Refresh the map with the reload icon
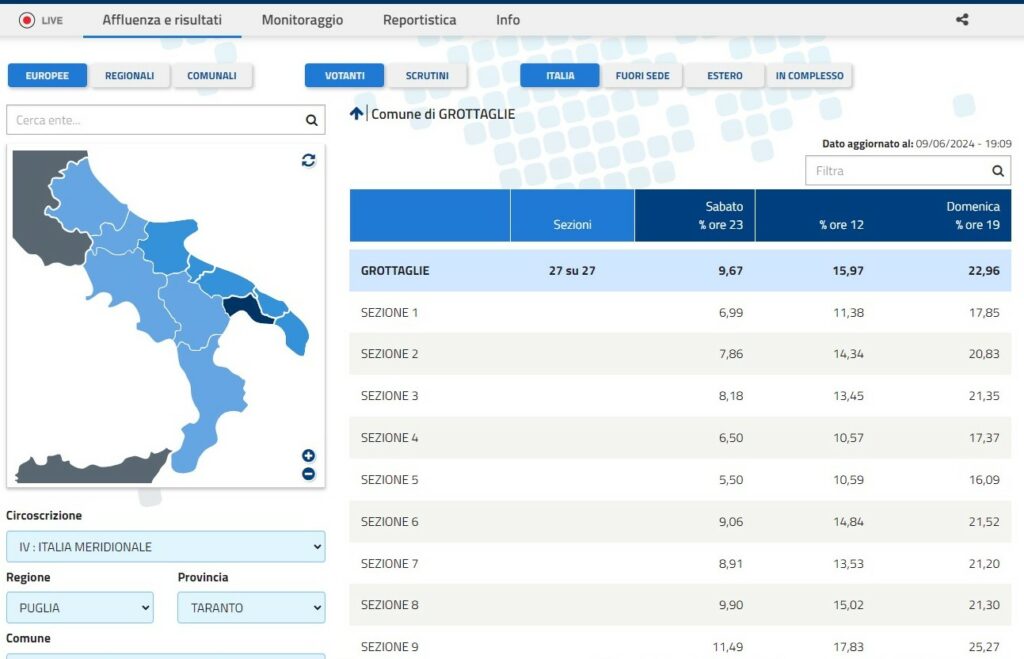 (308, 160)
